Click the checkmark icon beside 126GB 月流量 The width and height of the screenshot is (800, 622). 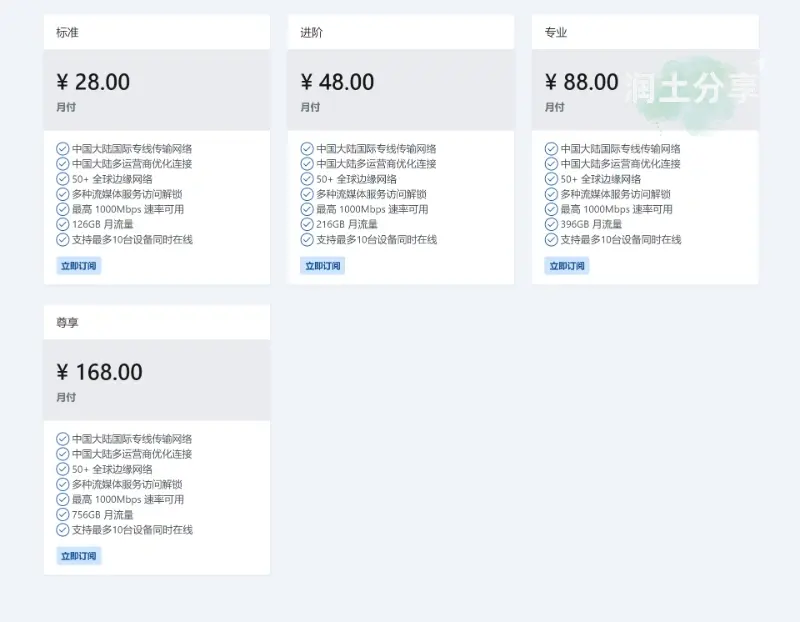(x=63, y=225)
